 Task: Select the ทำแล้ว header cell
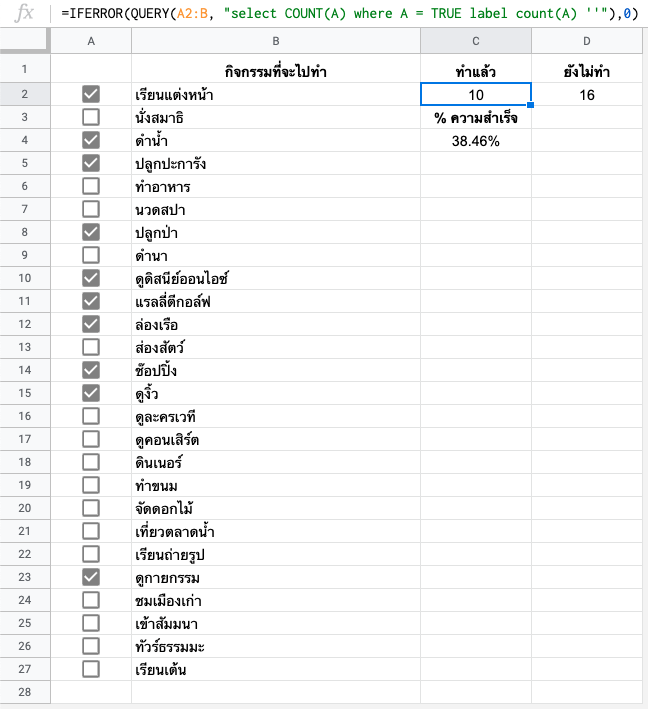[x=476, y=69]
